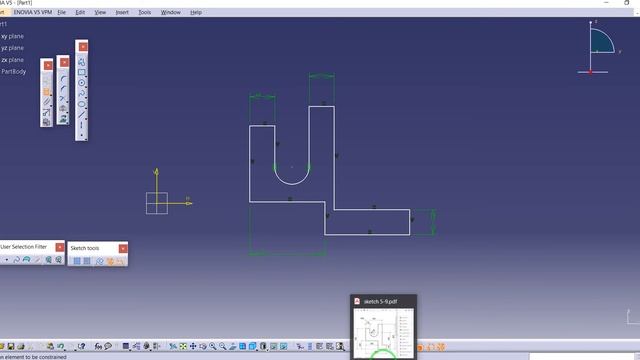Click the Edit Multi-Constraint icon
The width and height of the screenshot is (640, 360).
(x=47, y=122)
